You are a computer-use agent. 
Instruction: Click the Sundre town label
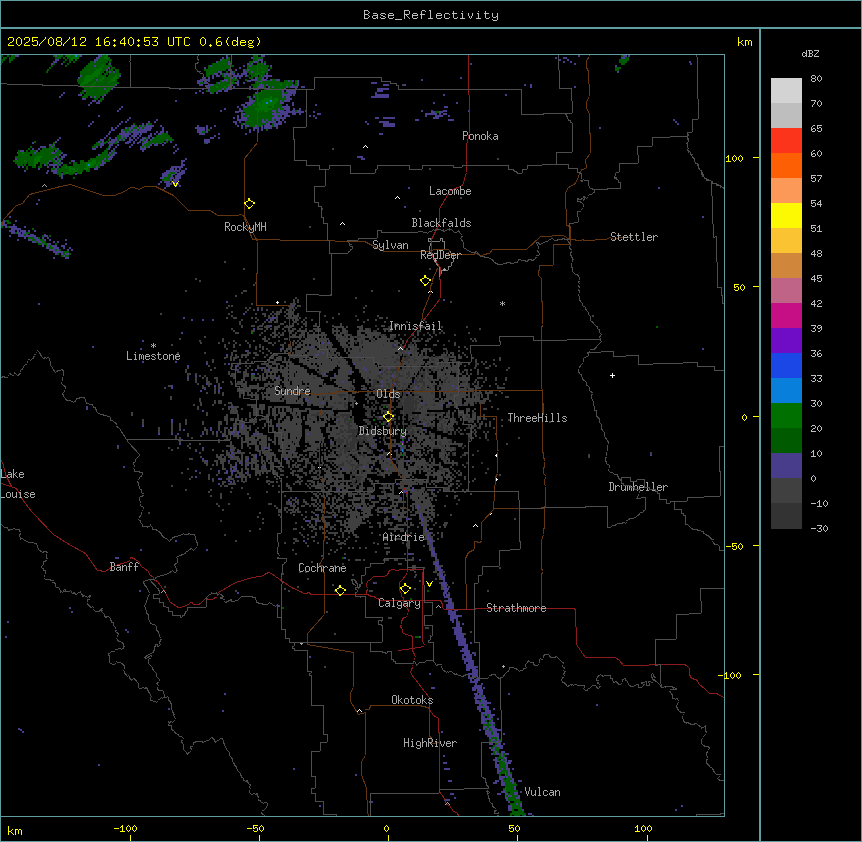tap(292, 391)
